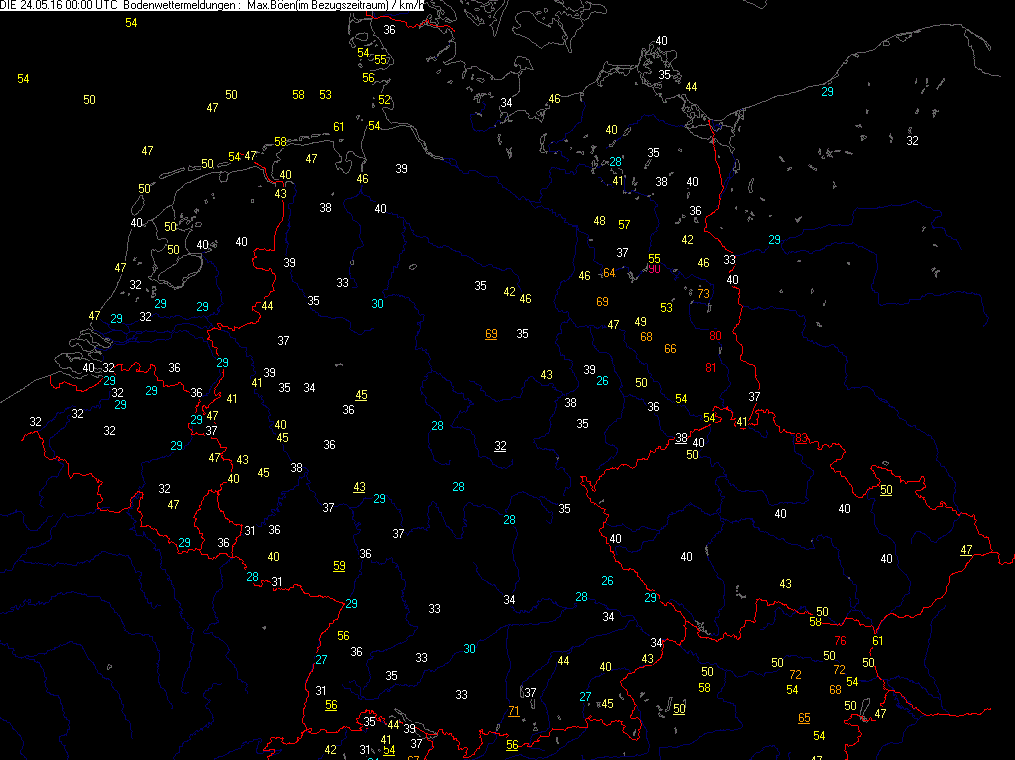Click the yellow 49 gust reading
This screenshot has width=1015, height=760.
[x=641, y=322]
